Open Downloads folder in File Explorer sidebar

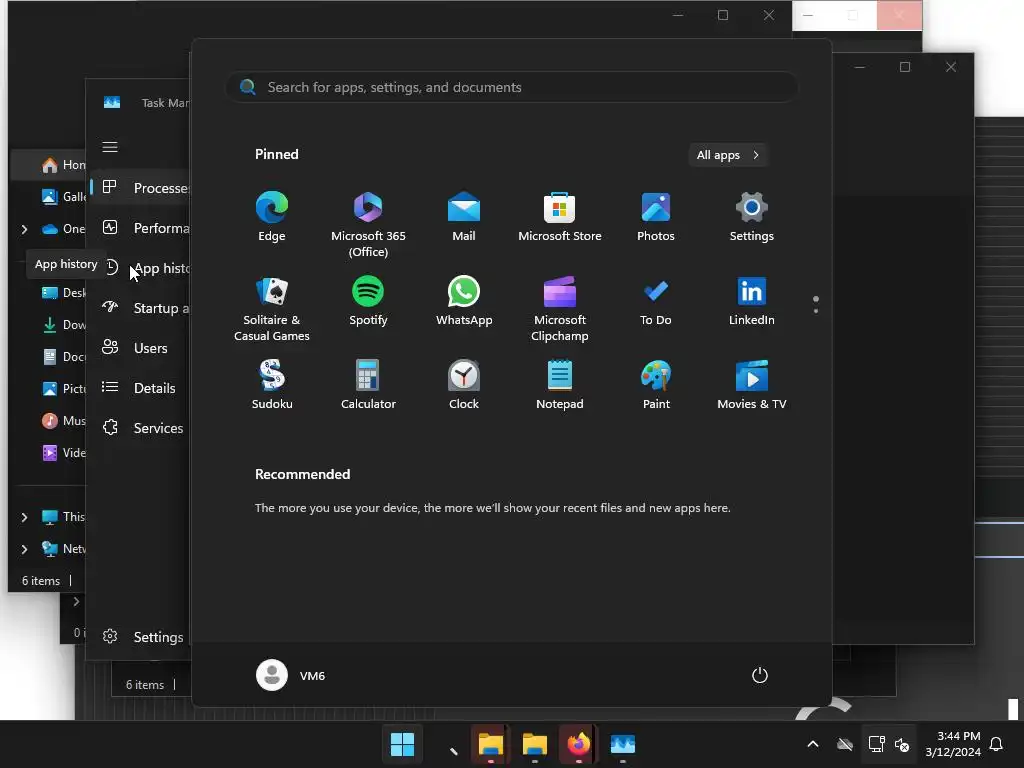pyautogui.click(x=63, y=325)
